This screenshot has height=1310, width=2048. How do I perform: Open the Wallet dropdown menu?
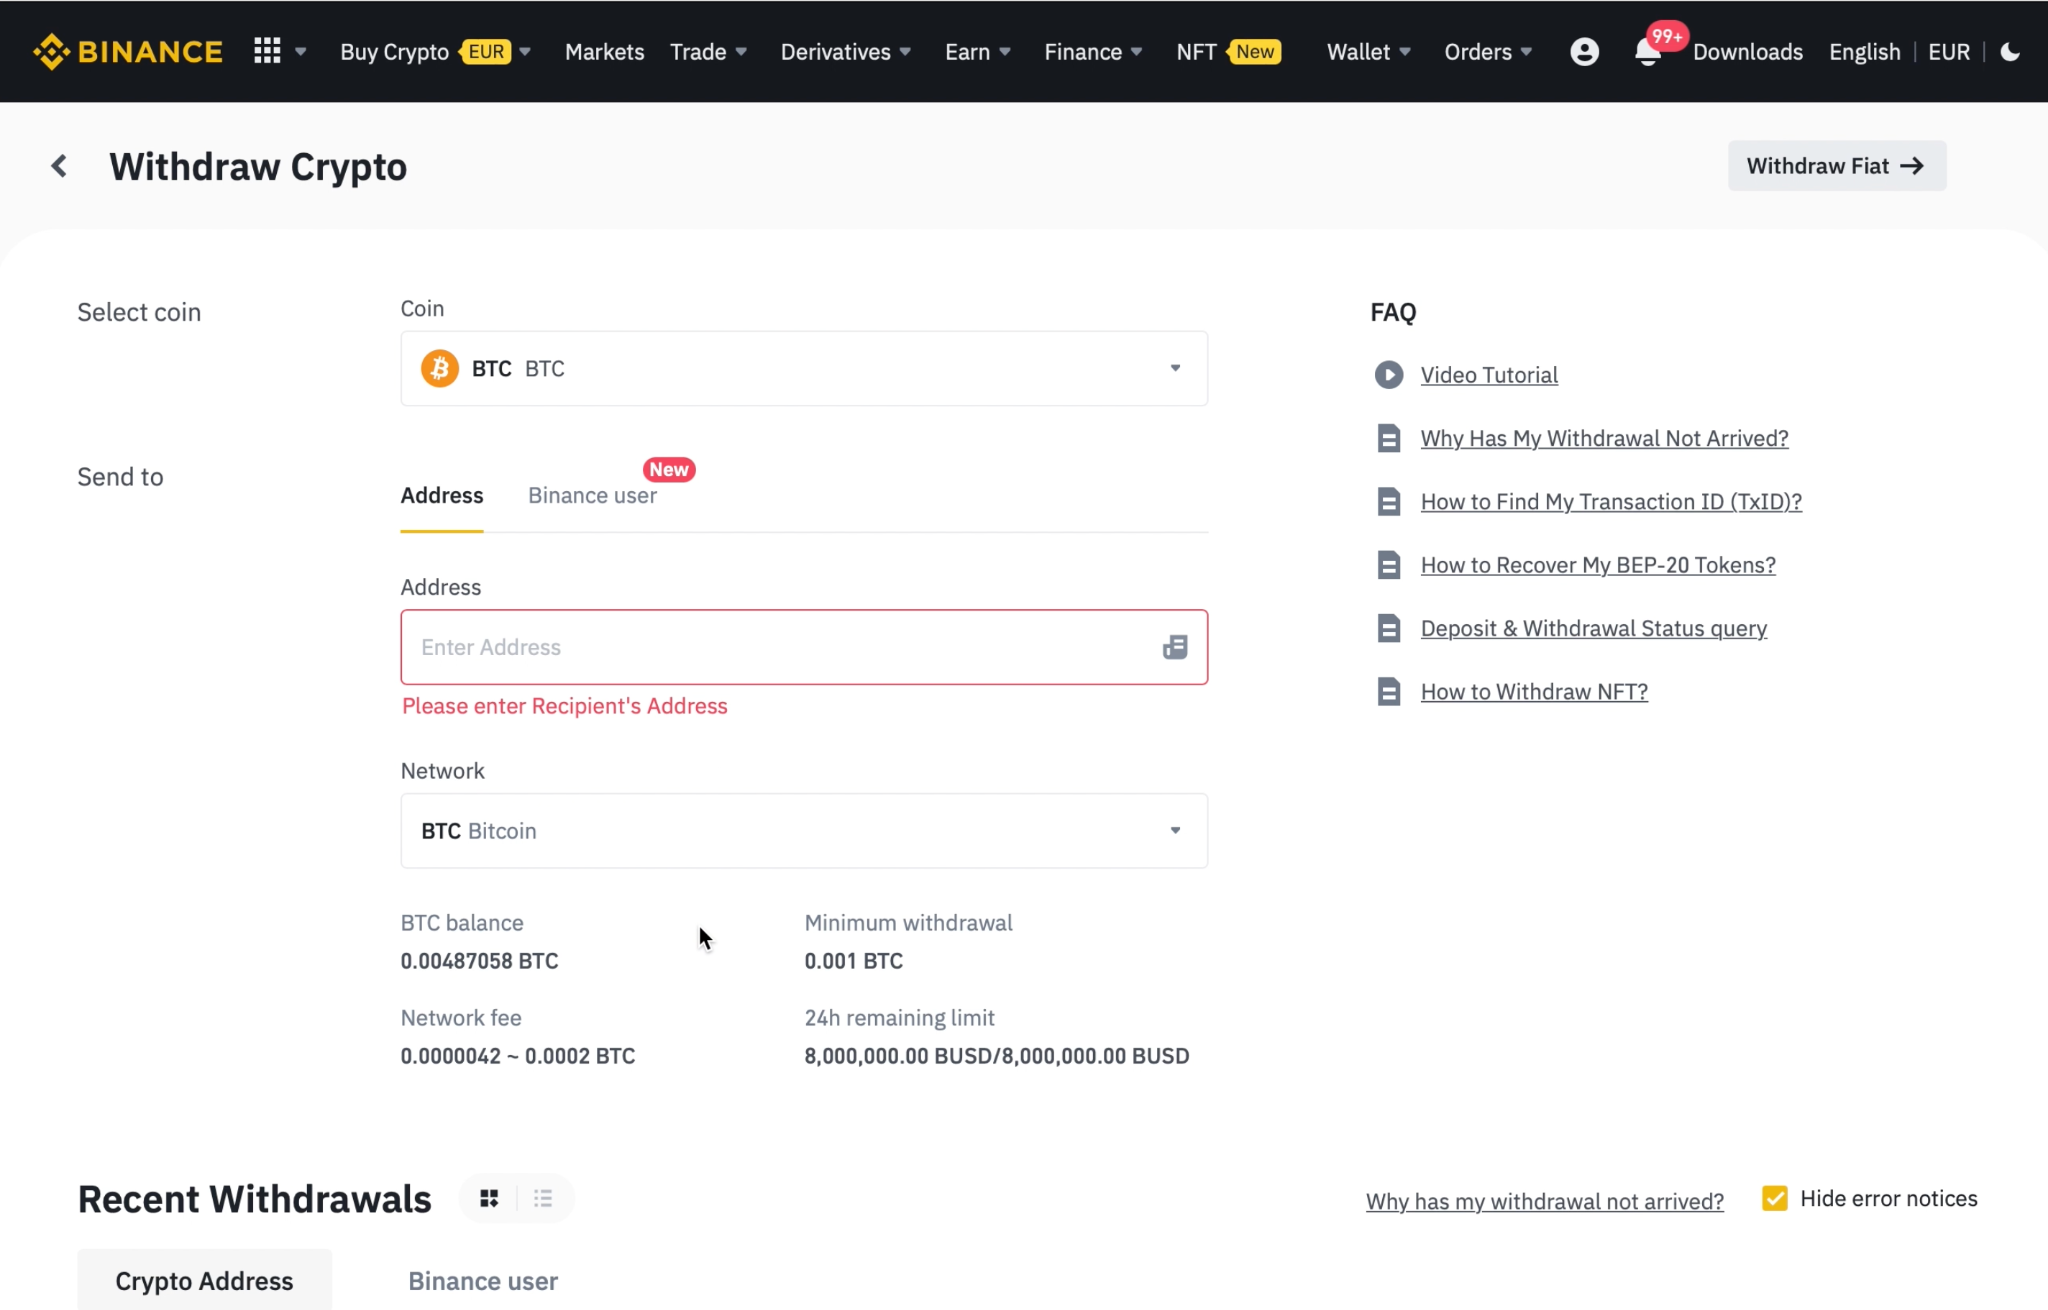click(1368, 52)
